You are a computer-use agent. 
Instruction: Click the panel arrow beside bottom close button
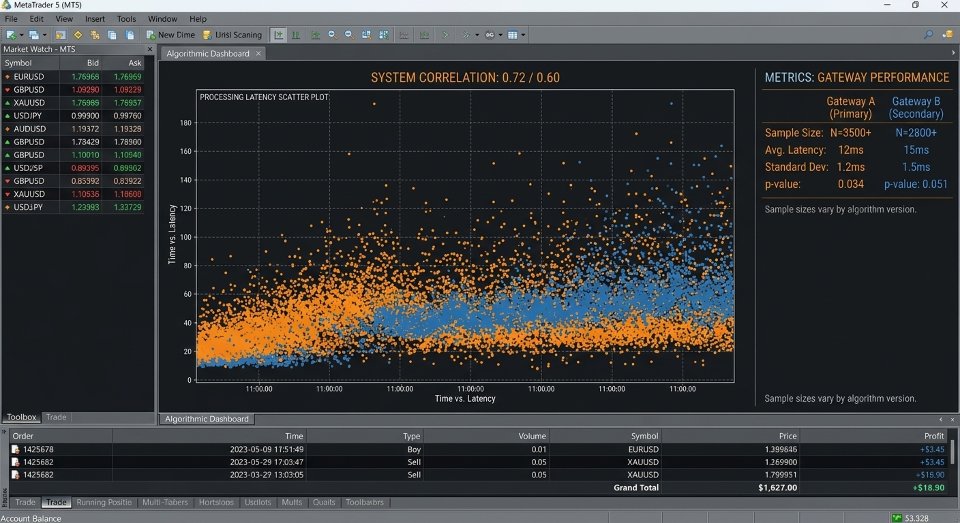940,420
